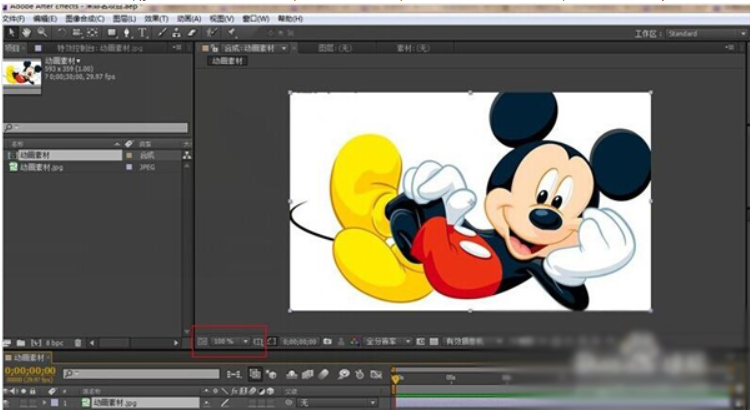Open the 编辑(E) menu

45,19
